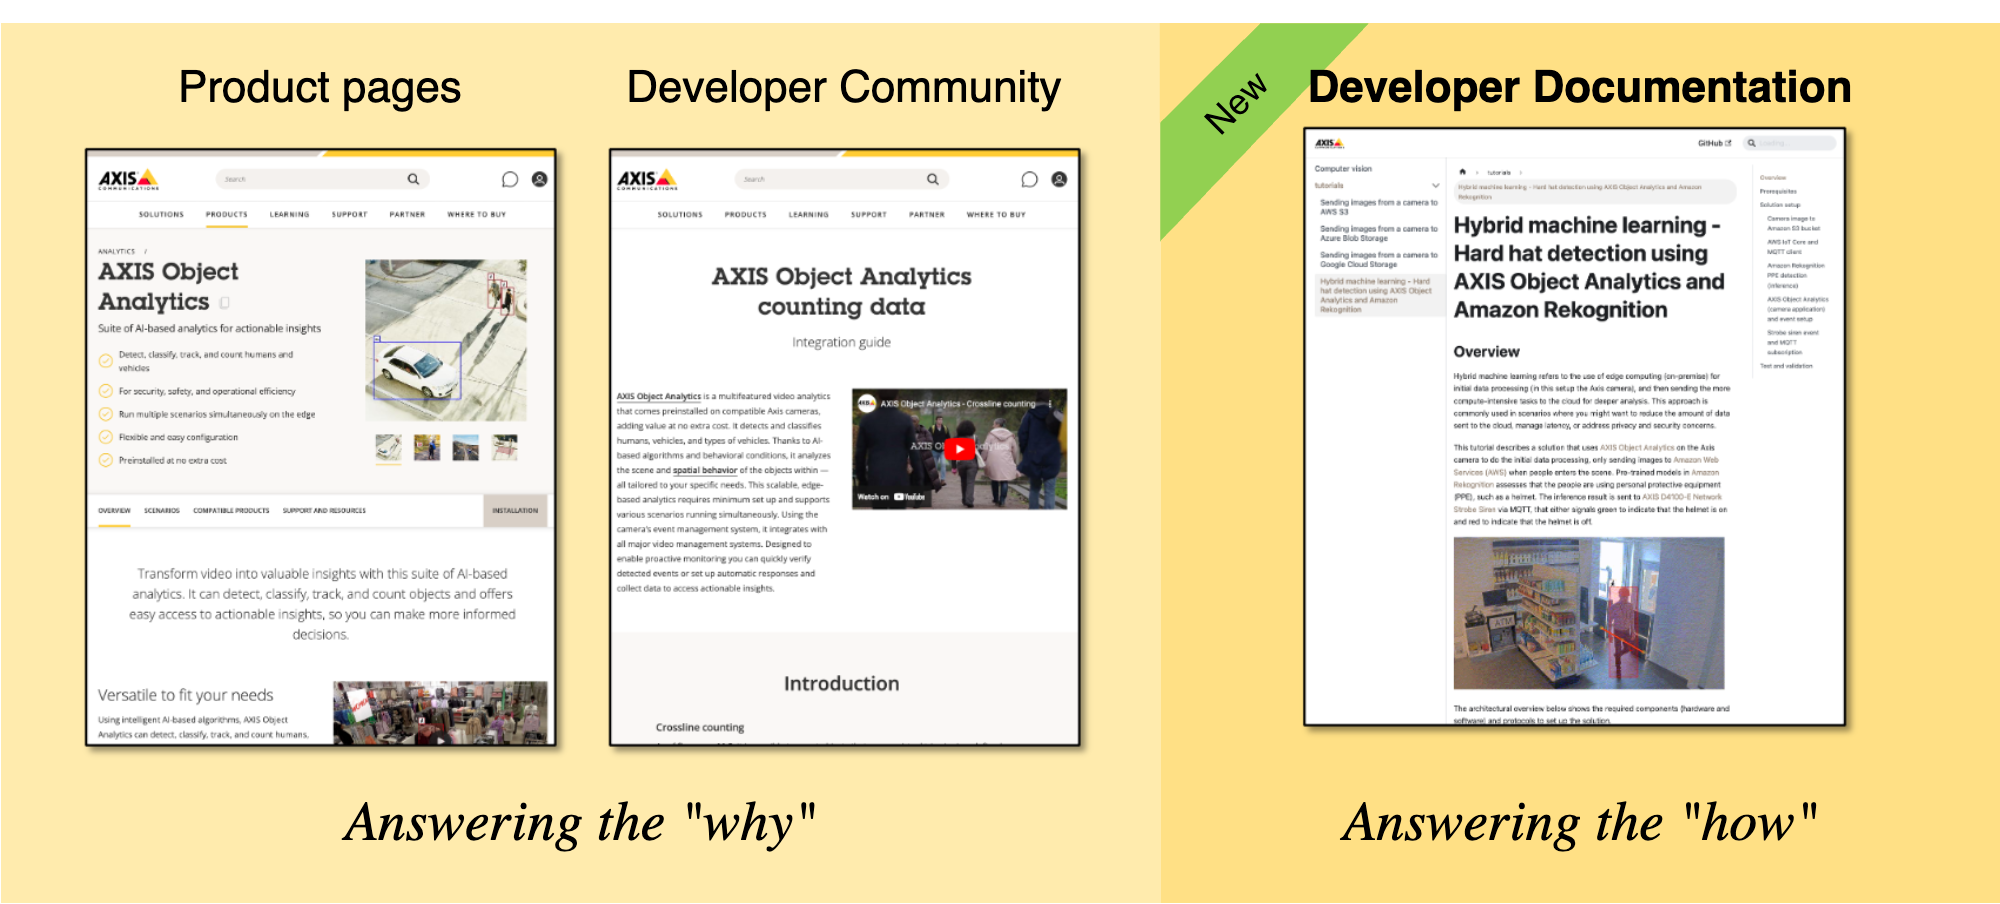Open WHERE TO BUY on Product pages

coord(476,214)
